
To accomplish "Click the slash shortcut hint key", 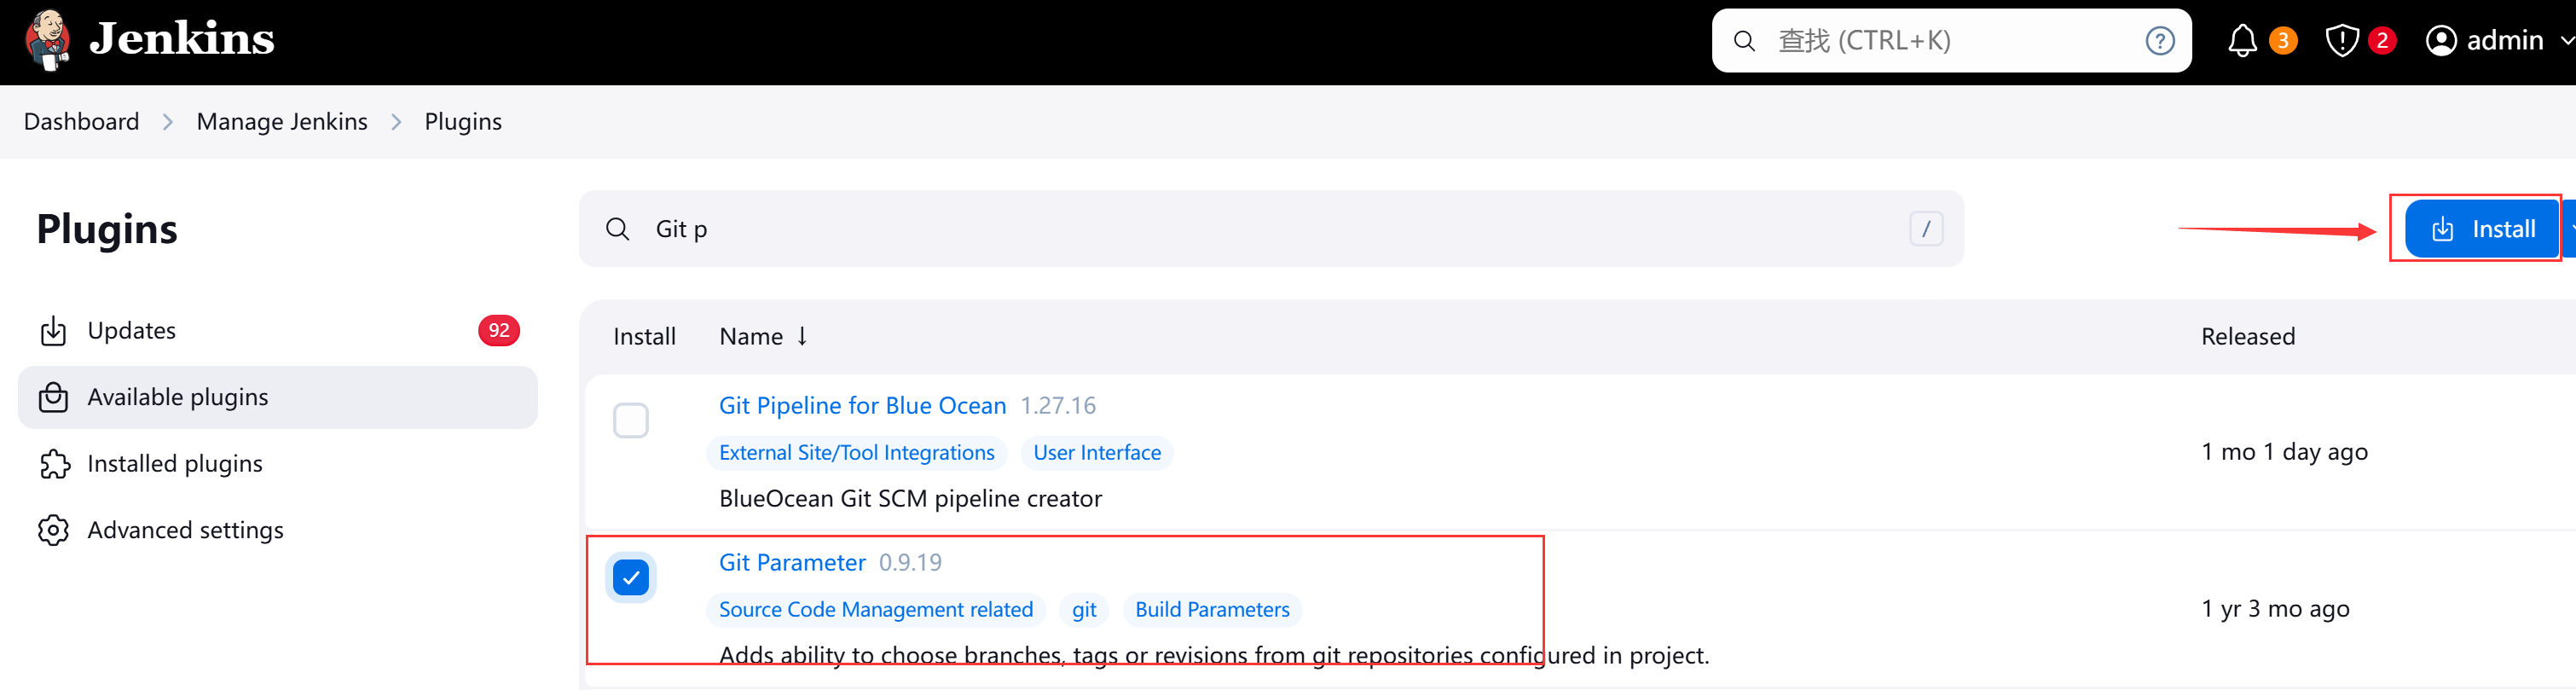I will click(x=1925, y=229).
